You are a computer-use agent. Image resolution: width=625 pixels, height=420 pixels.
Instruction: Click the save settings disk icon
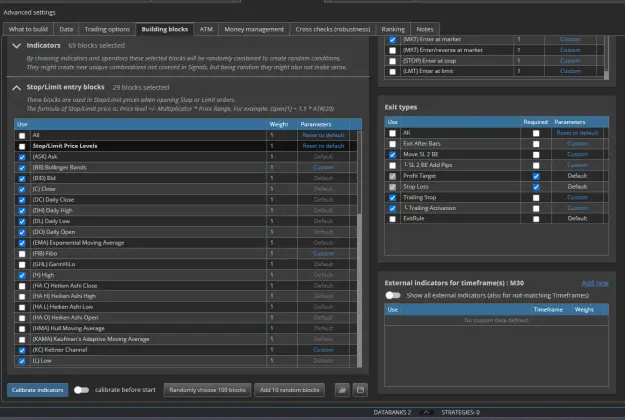coord(360,390)
